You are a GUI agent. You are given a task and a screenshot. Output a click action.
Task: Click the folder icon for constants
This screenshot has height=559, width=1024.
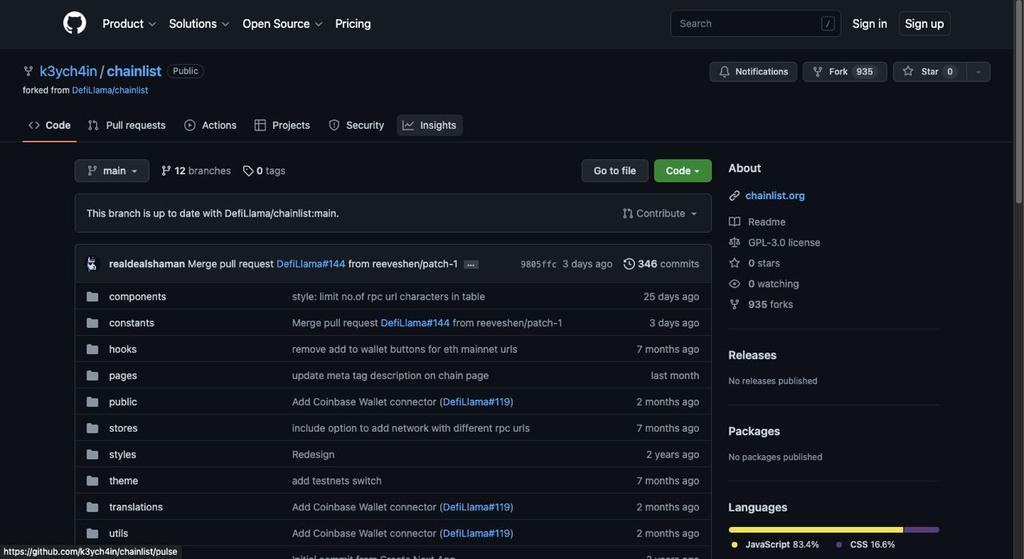click(x=93, y=323)
